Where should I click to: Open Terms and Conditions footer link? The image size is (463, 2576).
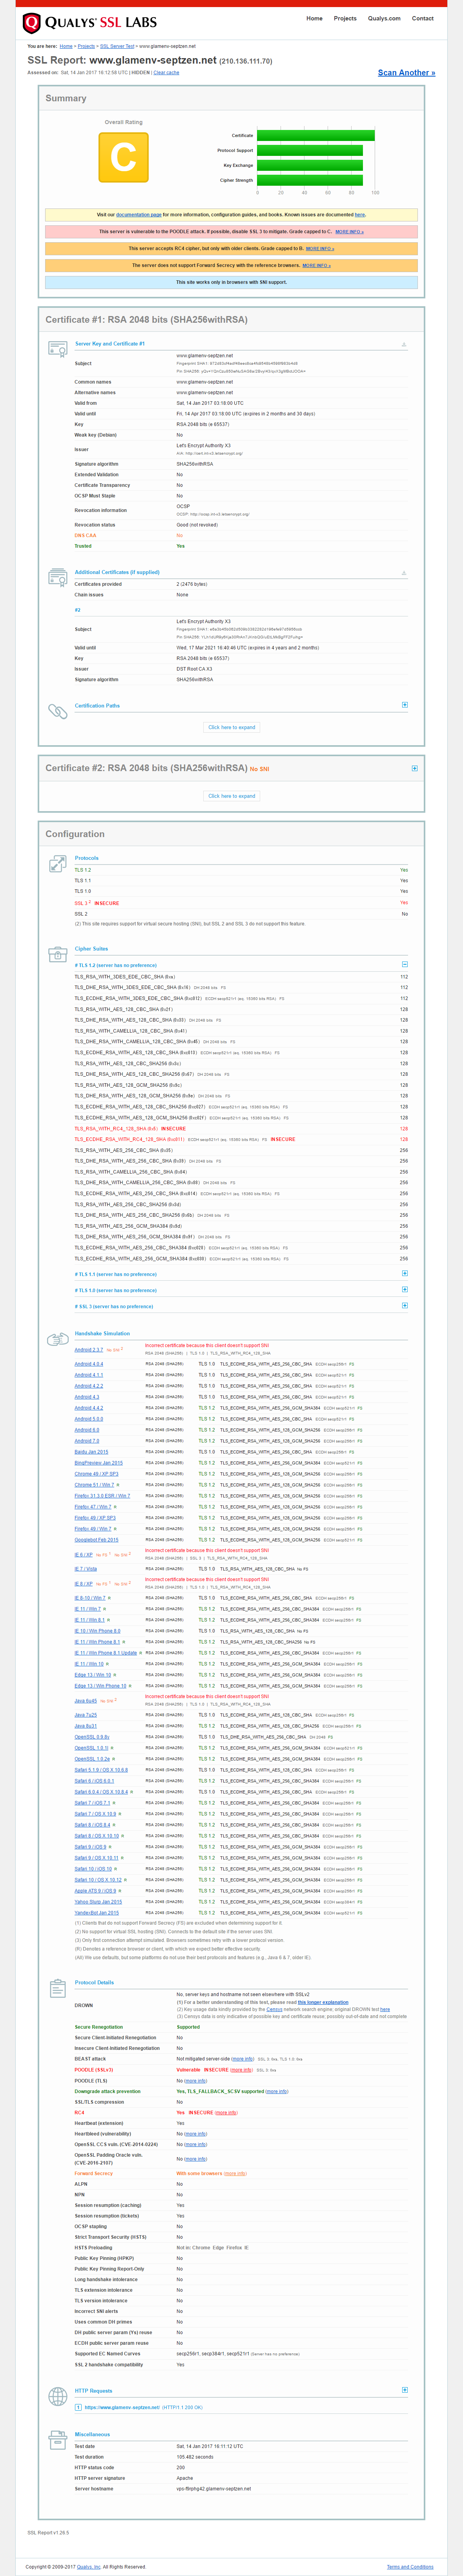tap(410, 2567)
